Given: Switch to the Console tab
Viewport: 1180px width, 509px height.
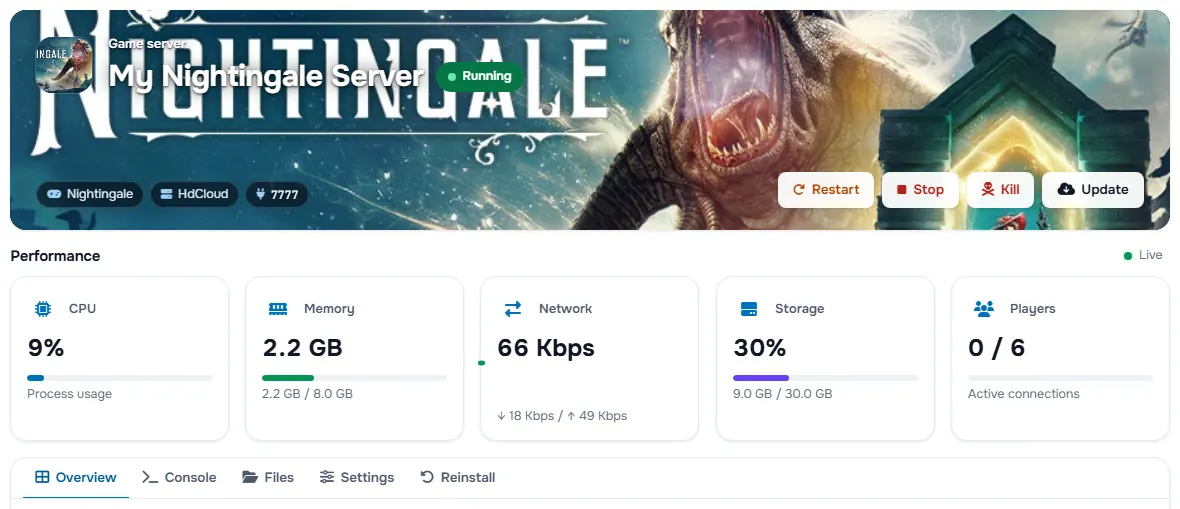Looking at the screenshot, I should click(x=179, y=477).
